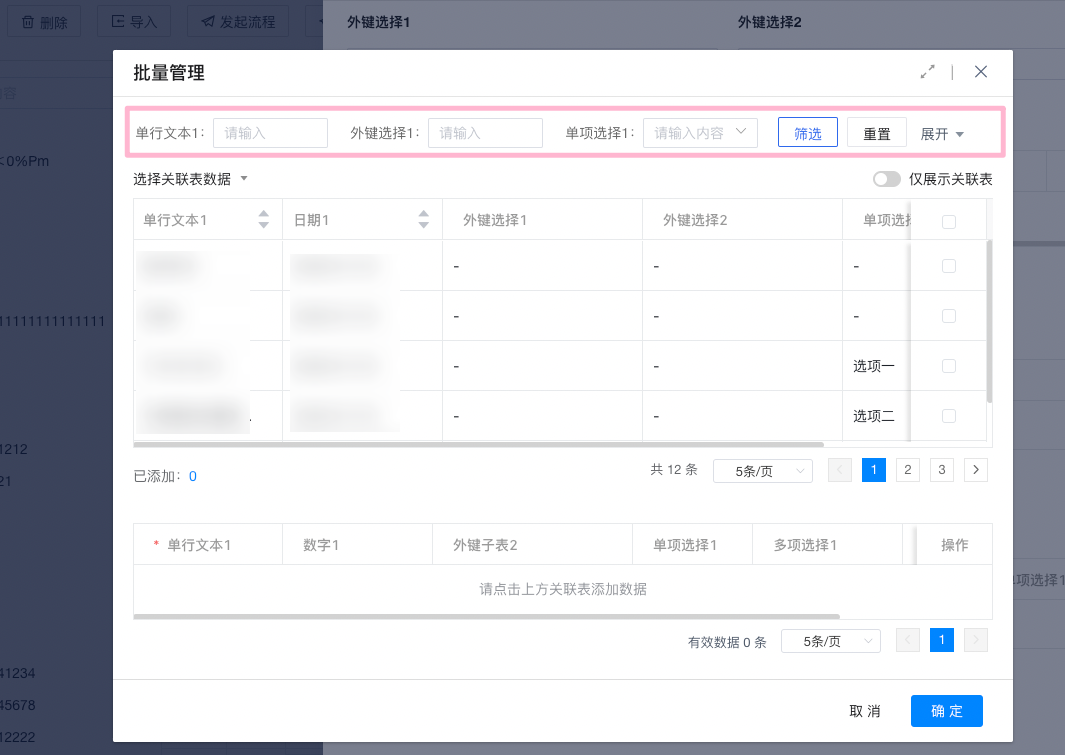
Task: Click previous page arrow in lower table
Action: 908,641
